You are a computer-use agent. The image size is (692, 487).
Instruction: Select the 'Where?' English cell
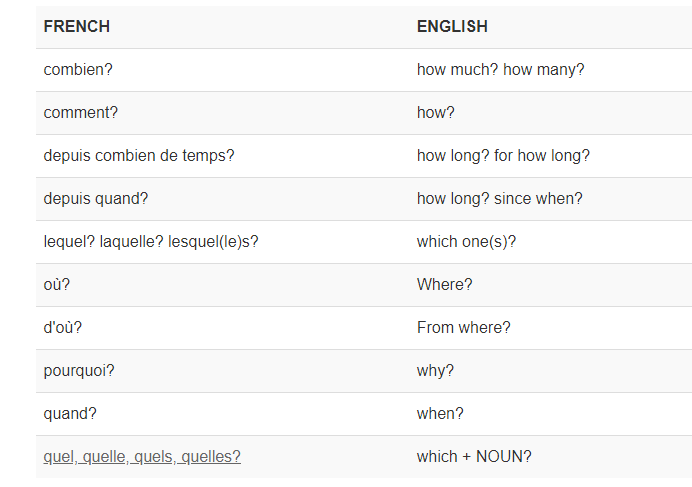click(445, 285)
